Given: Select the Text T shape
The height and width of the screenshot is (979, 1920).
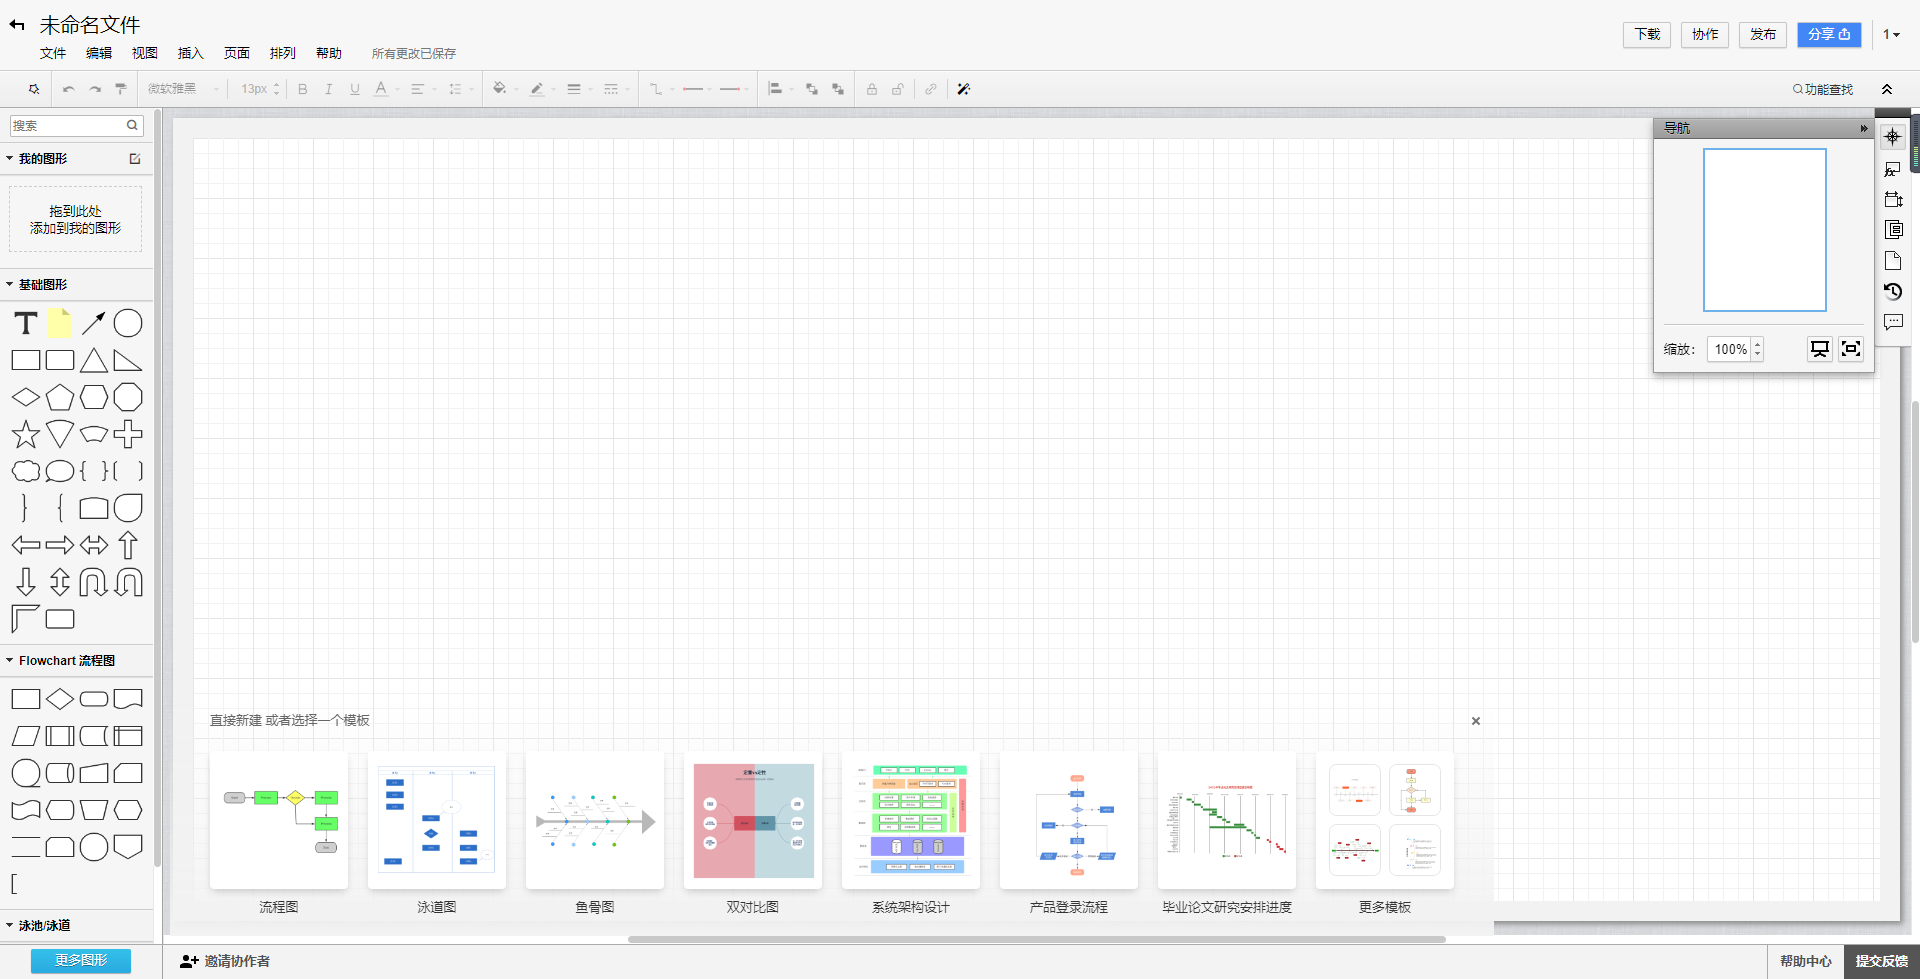Looking at the screenshot, I should click(26, 323).
